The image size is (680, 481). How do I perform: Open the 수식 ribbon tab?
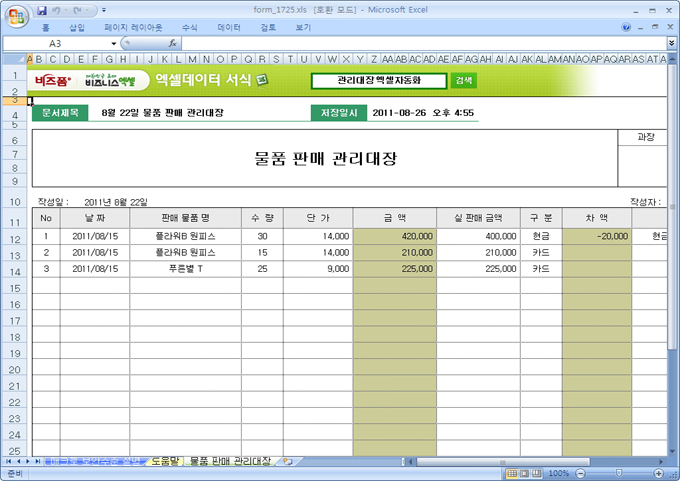[190, 28]
